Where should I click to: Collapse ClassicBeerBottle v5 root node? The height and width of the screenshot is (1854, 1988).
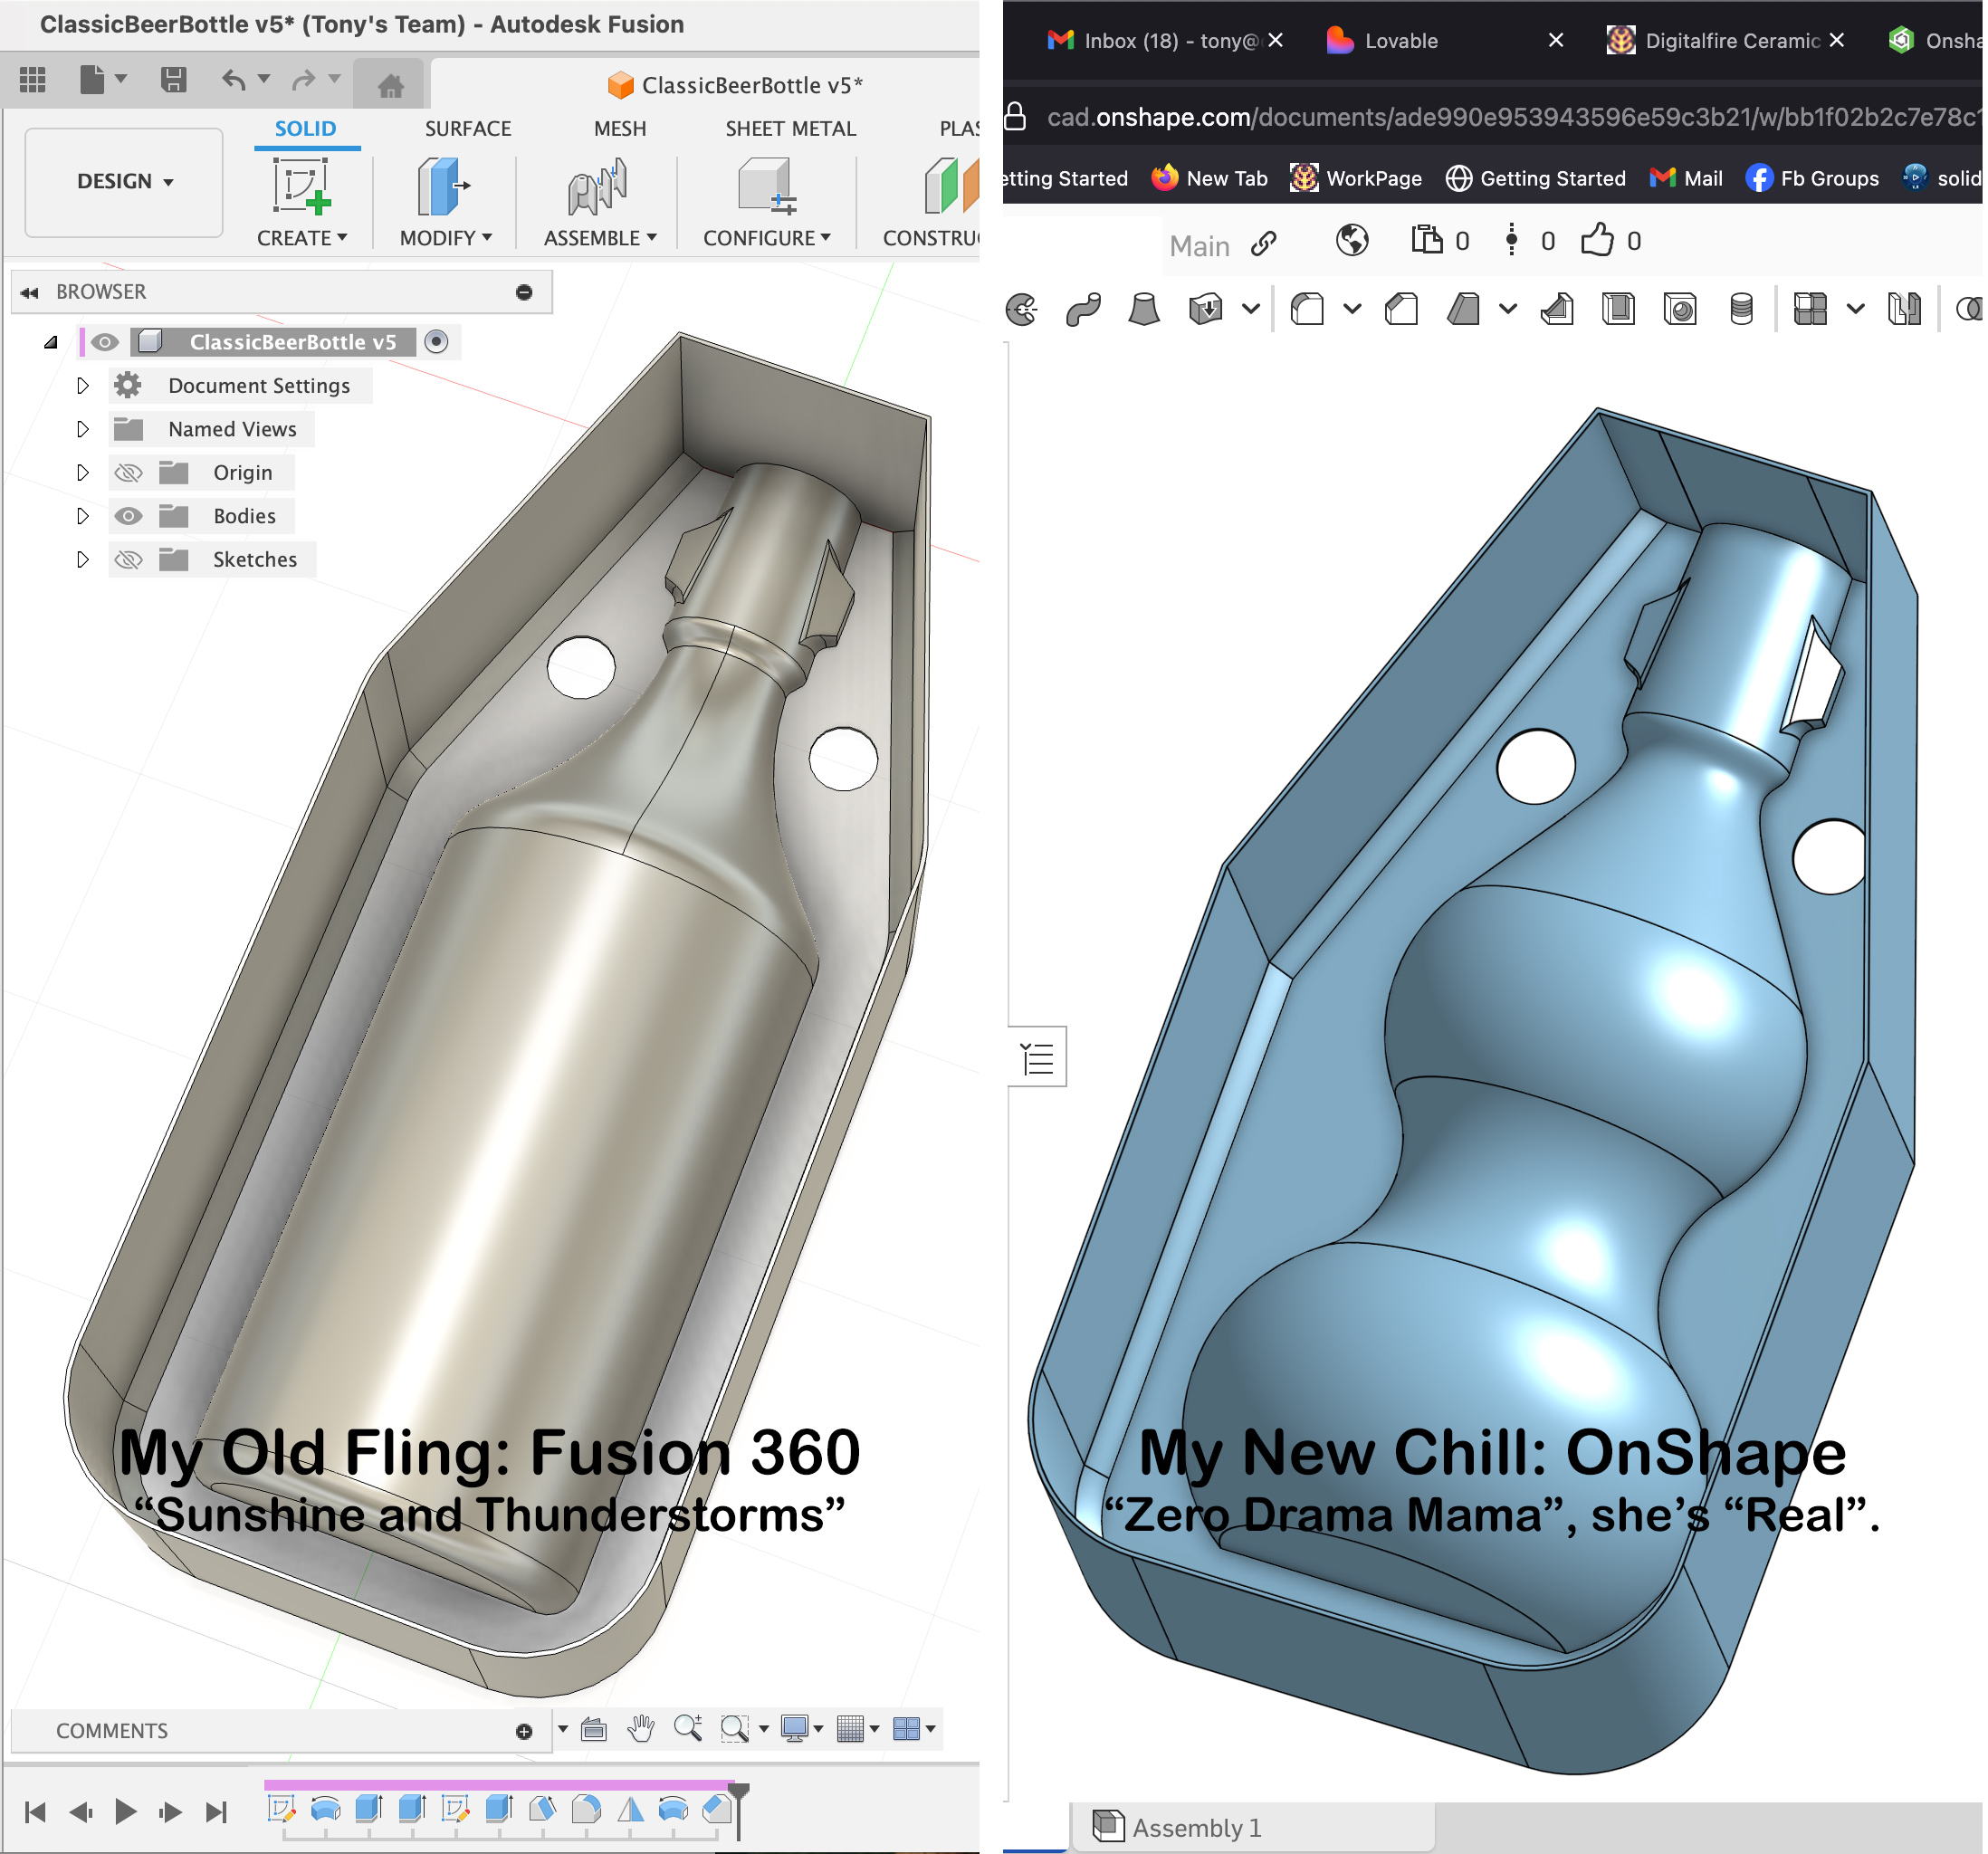(x=50, y=342)
